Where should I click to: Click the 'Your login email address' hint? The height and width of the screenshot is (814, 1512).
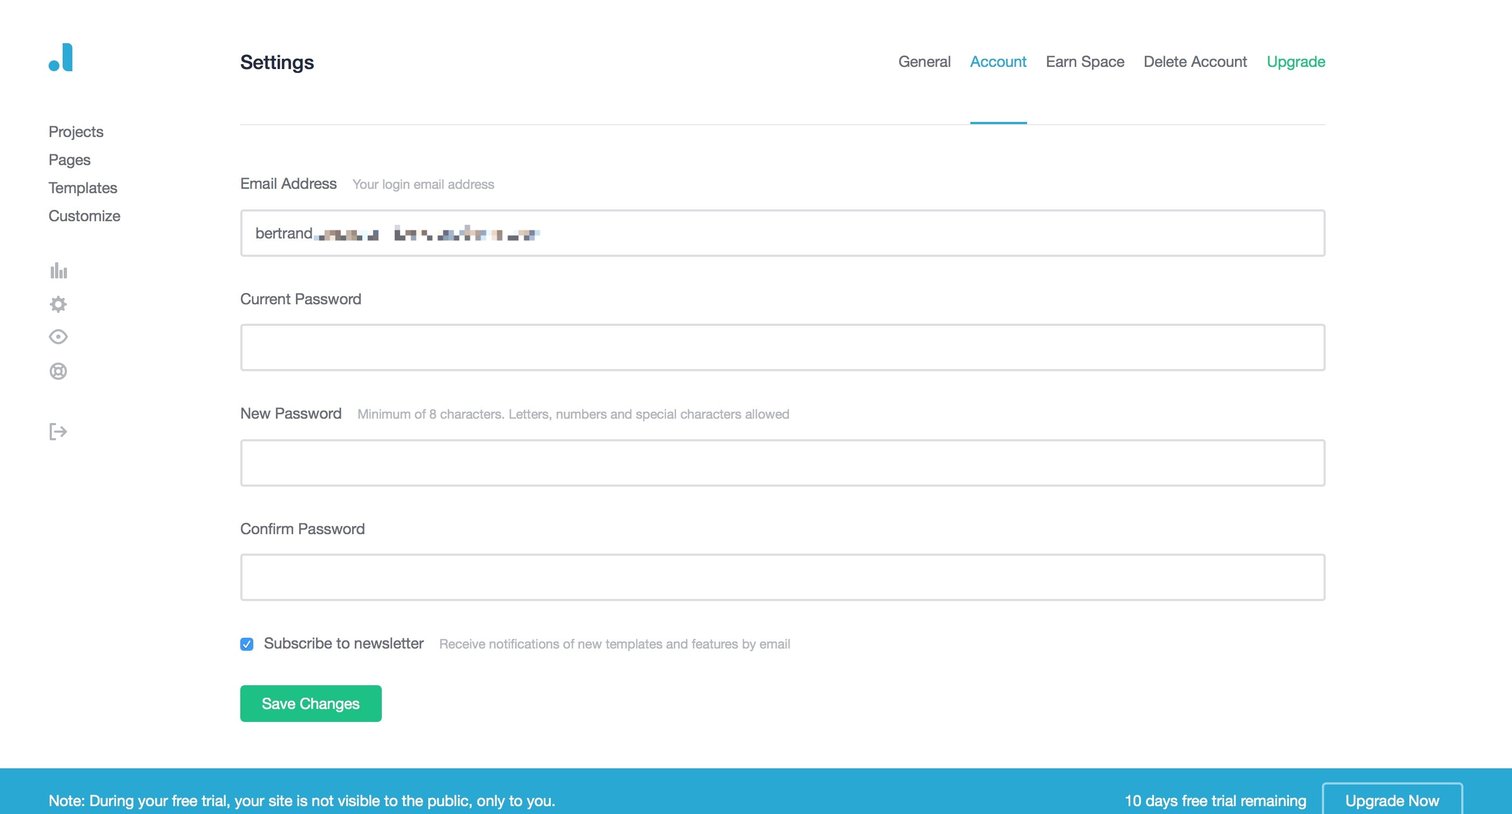click(x=423, y=185)
